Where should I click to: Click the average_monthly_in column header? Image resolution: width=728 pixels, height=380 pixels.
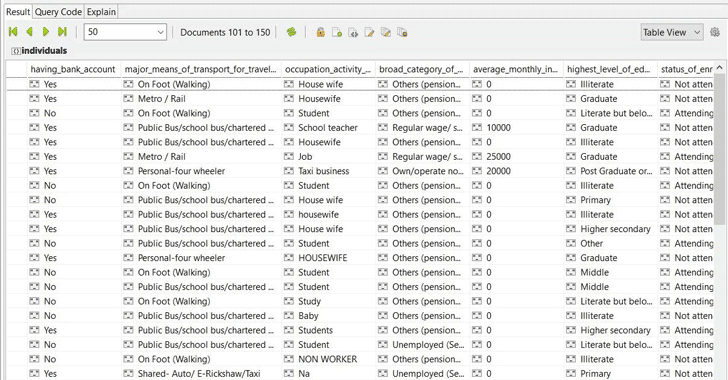pos(516,69)
